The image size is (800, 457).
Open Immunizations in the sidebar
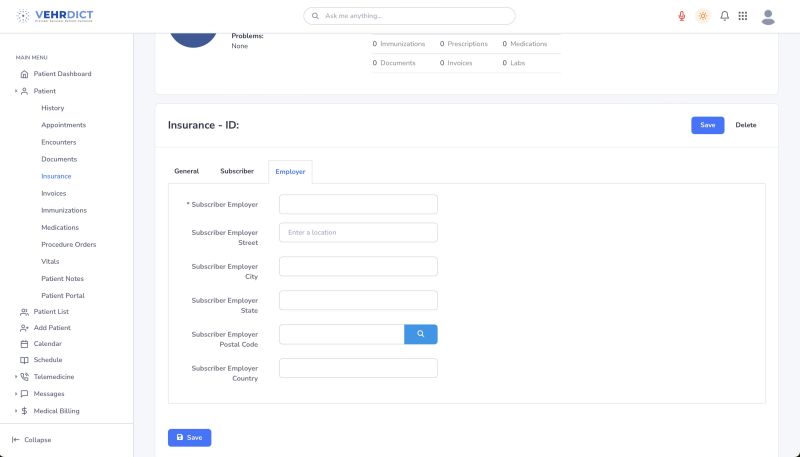tap(64, 210)
